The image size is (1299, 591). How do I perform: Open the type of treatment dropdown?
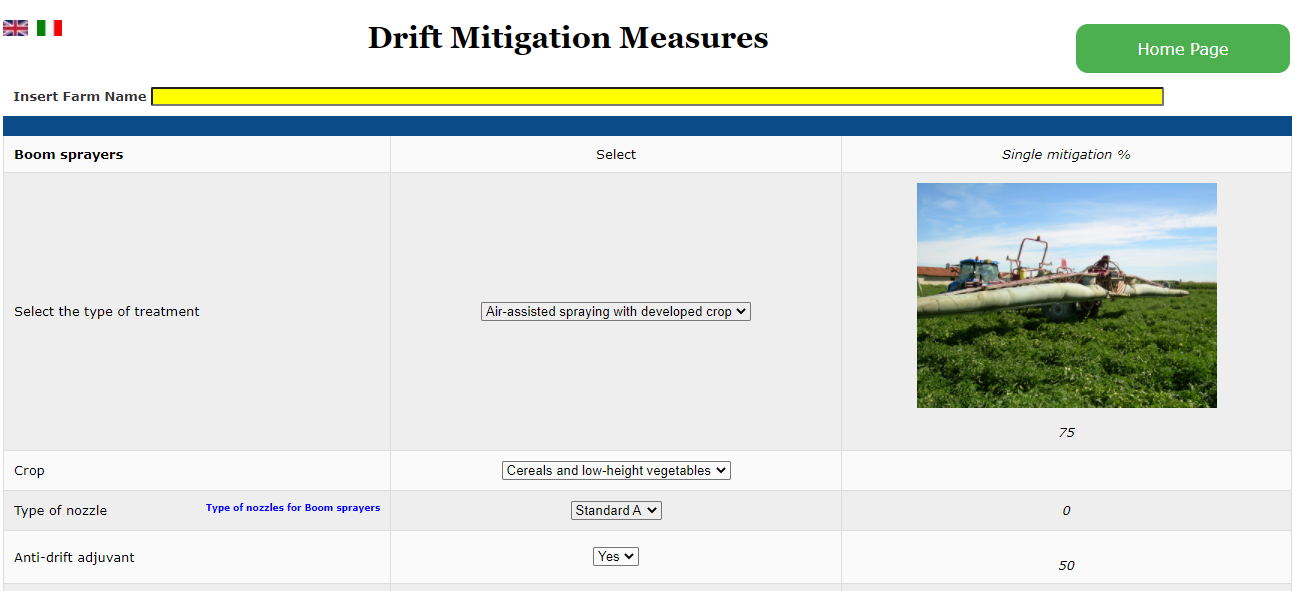615,312
